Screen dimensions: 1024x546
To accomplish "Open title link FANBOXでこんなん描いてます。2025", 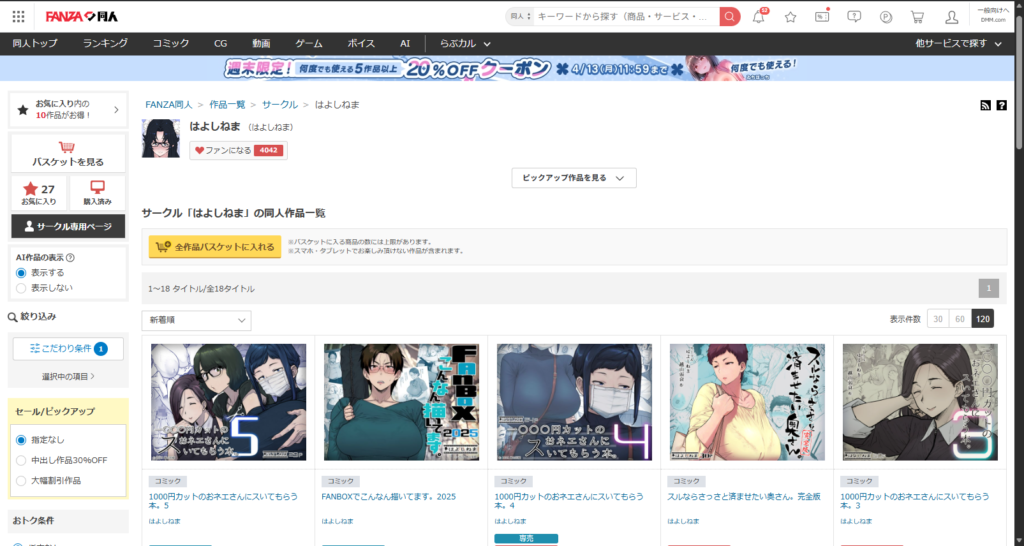I will pyautogui.click(x=389, y=497).
